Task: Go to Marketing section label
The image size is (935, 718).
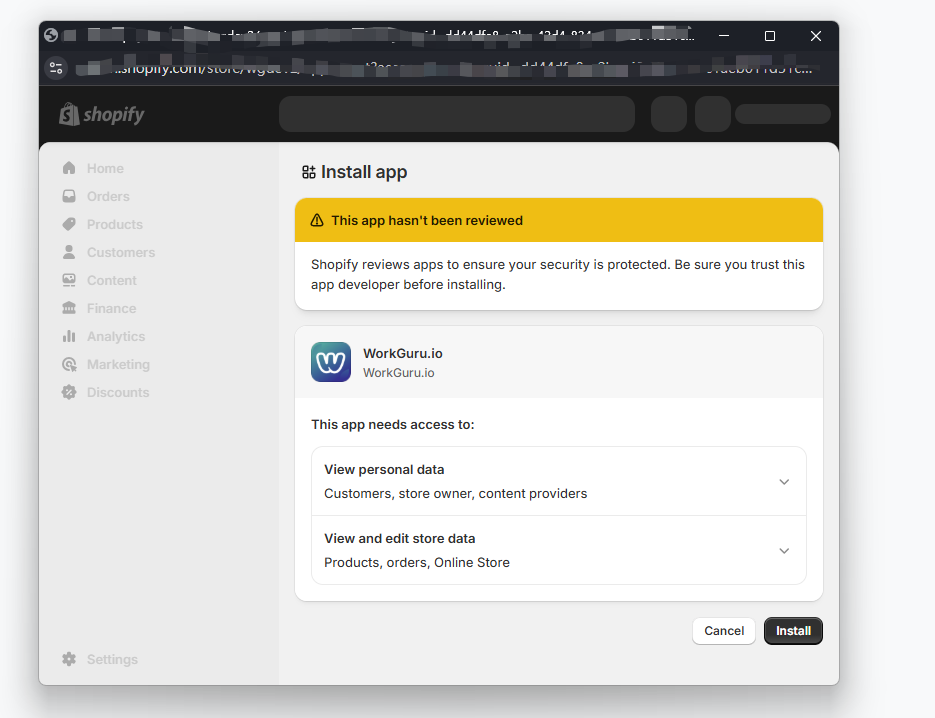Action: [119, 364]
